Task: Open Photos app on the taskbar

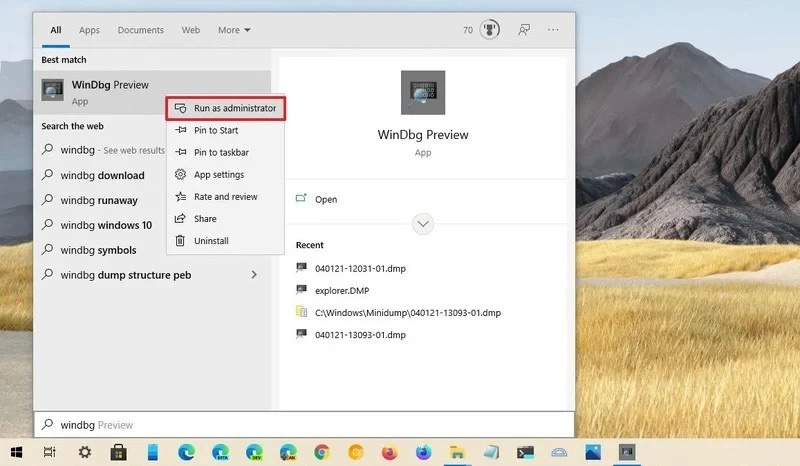Action: click(x=593, y=452)
